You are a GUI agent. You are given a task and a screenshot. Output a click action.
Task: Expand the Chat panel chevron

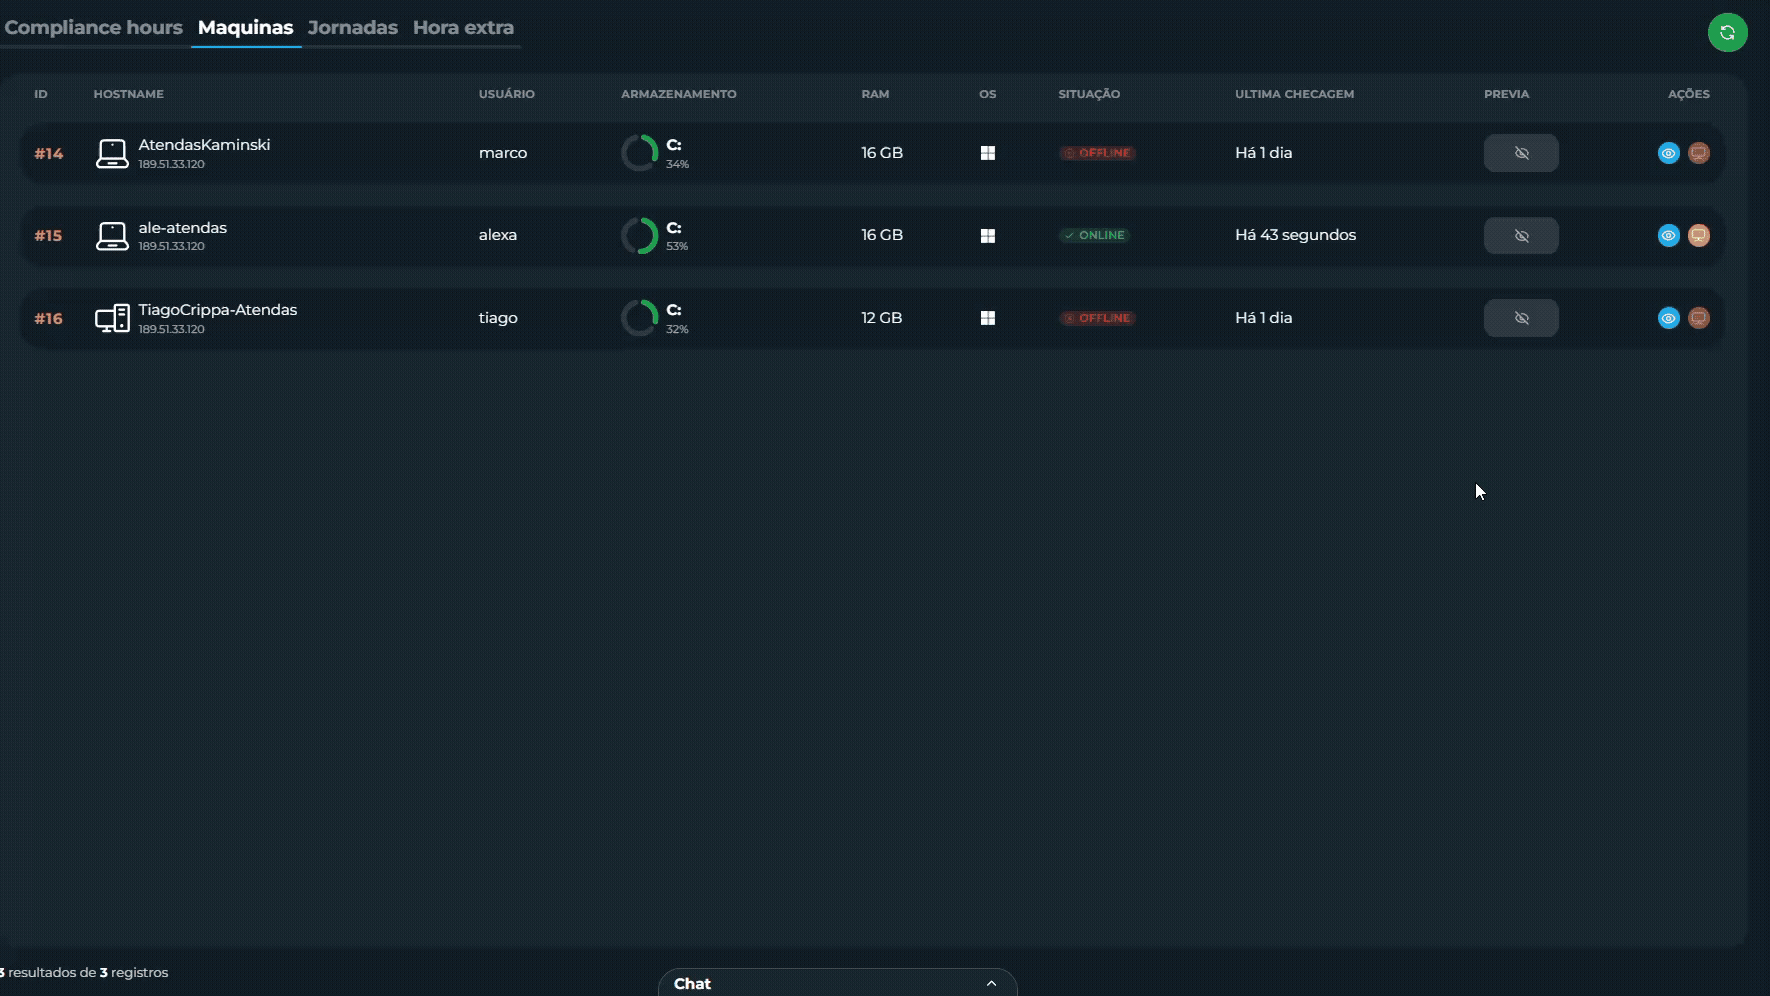[x=991, y=983]
